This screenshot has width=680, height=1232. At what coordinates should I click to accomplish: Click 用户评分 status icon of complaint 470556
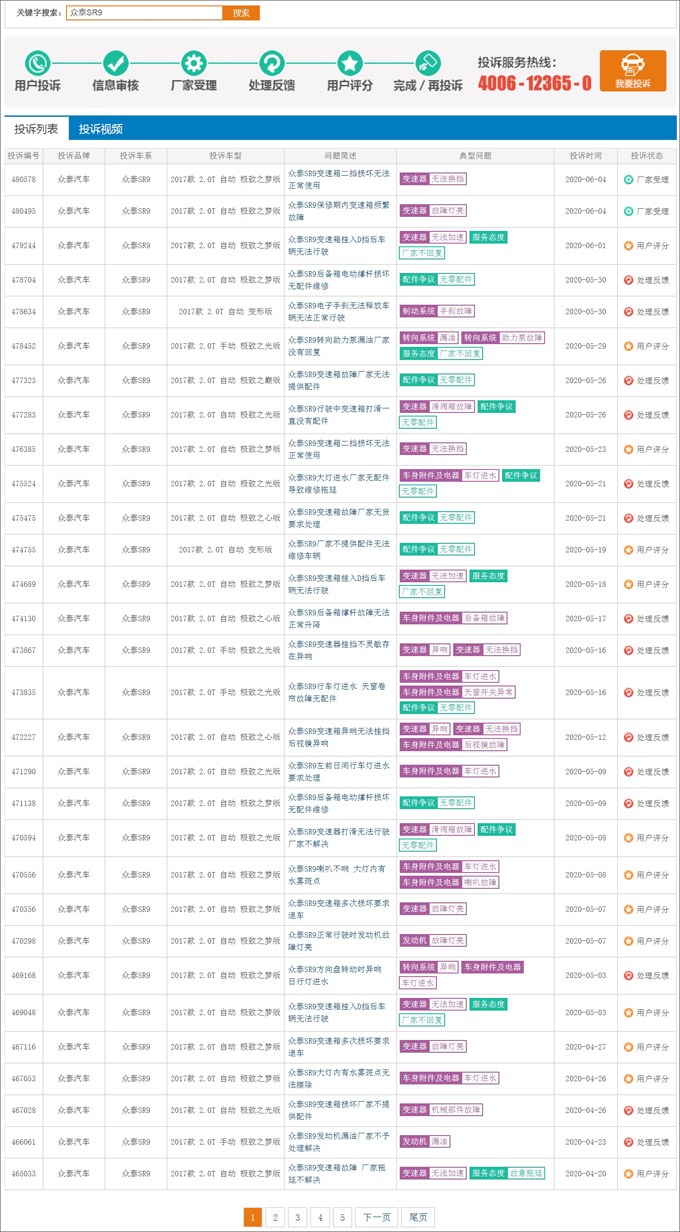coord(628,875)
